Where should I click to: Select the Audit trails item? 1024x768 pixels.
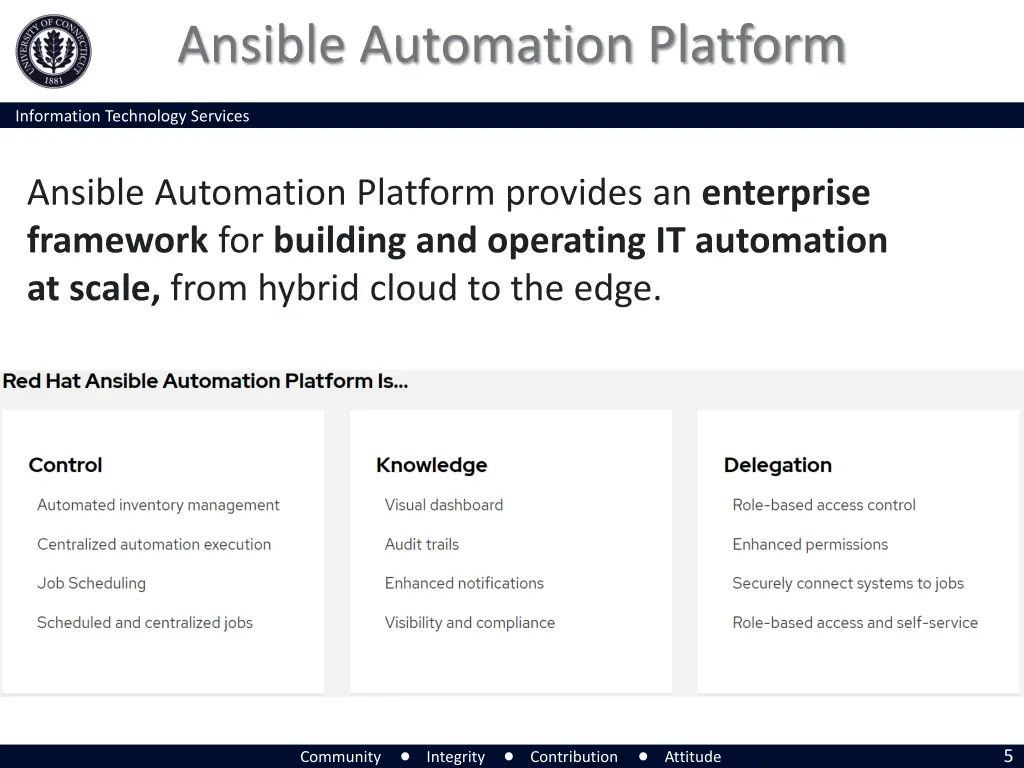(x=422, y=544)
